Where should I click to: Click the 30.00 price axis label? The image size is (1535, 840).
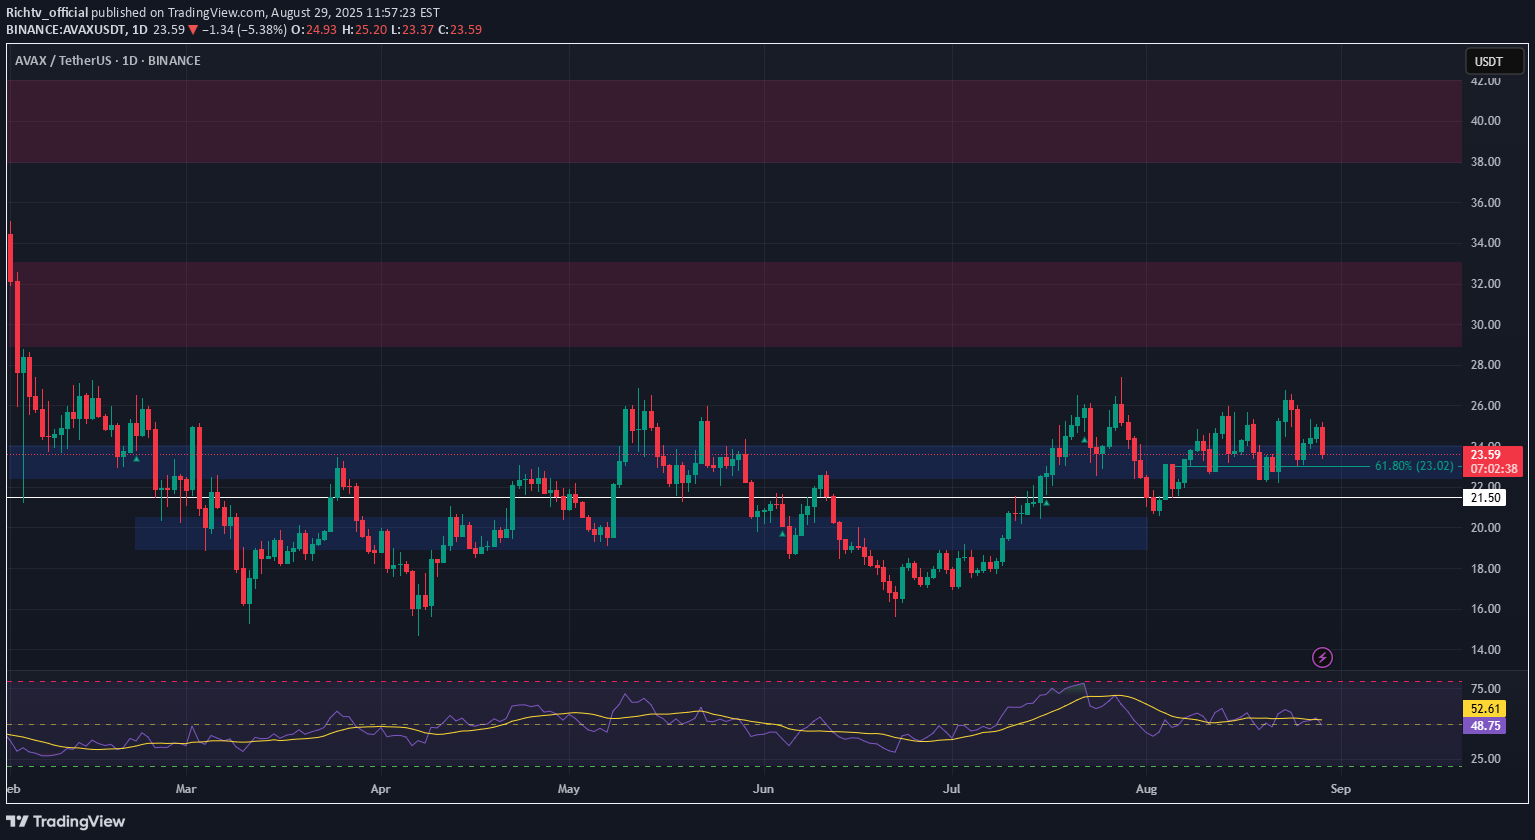point(1486,325)
